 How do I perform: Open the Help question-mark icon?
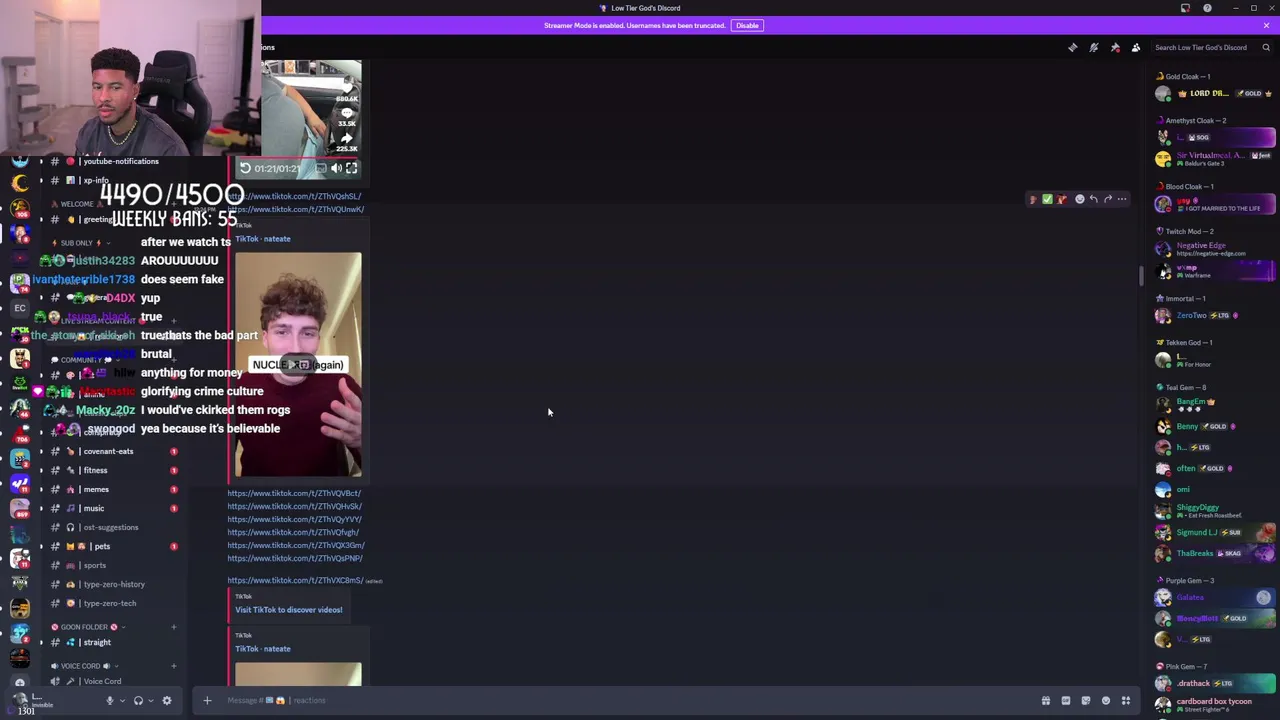[x=1207, y=8]
